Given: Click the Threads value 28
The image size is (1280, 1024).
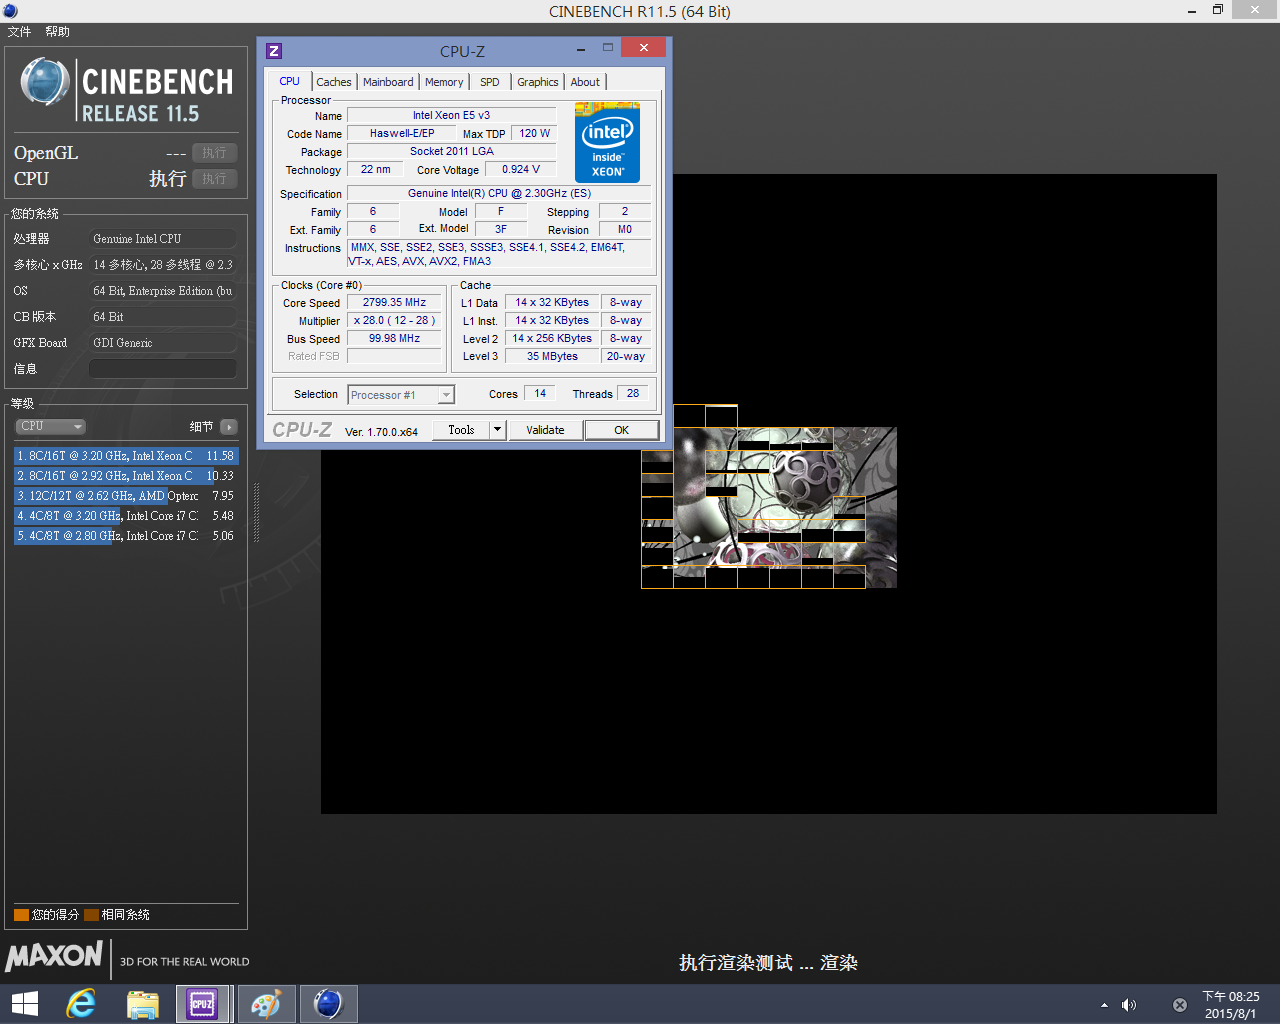Looking at the screenshot, I should pos(633,393).
